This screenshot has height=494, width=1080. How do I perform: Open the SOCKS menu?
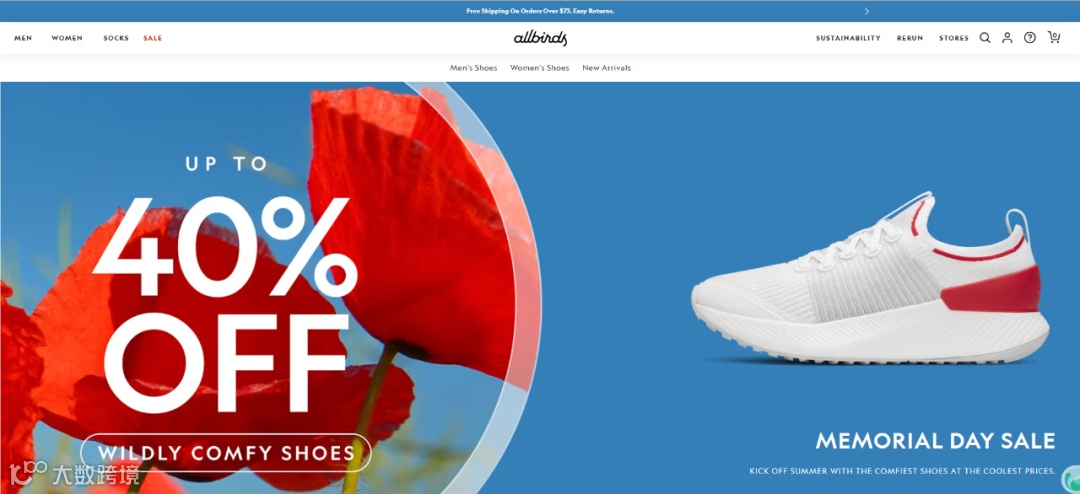pos(116,39)
